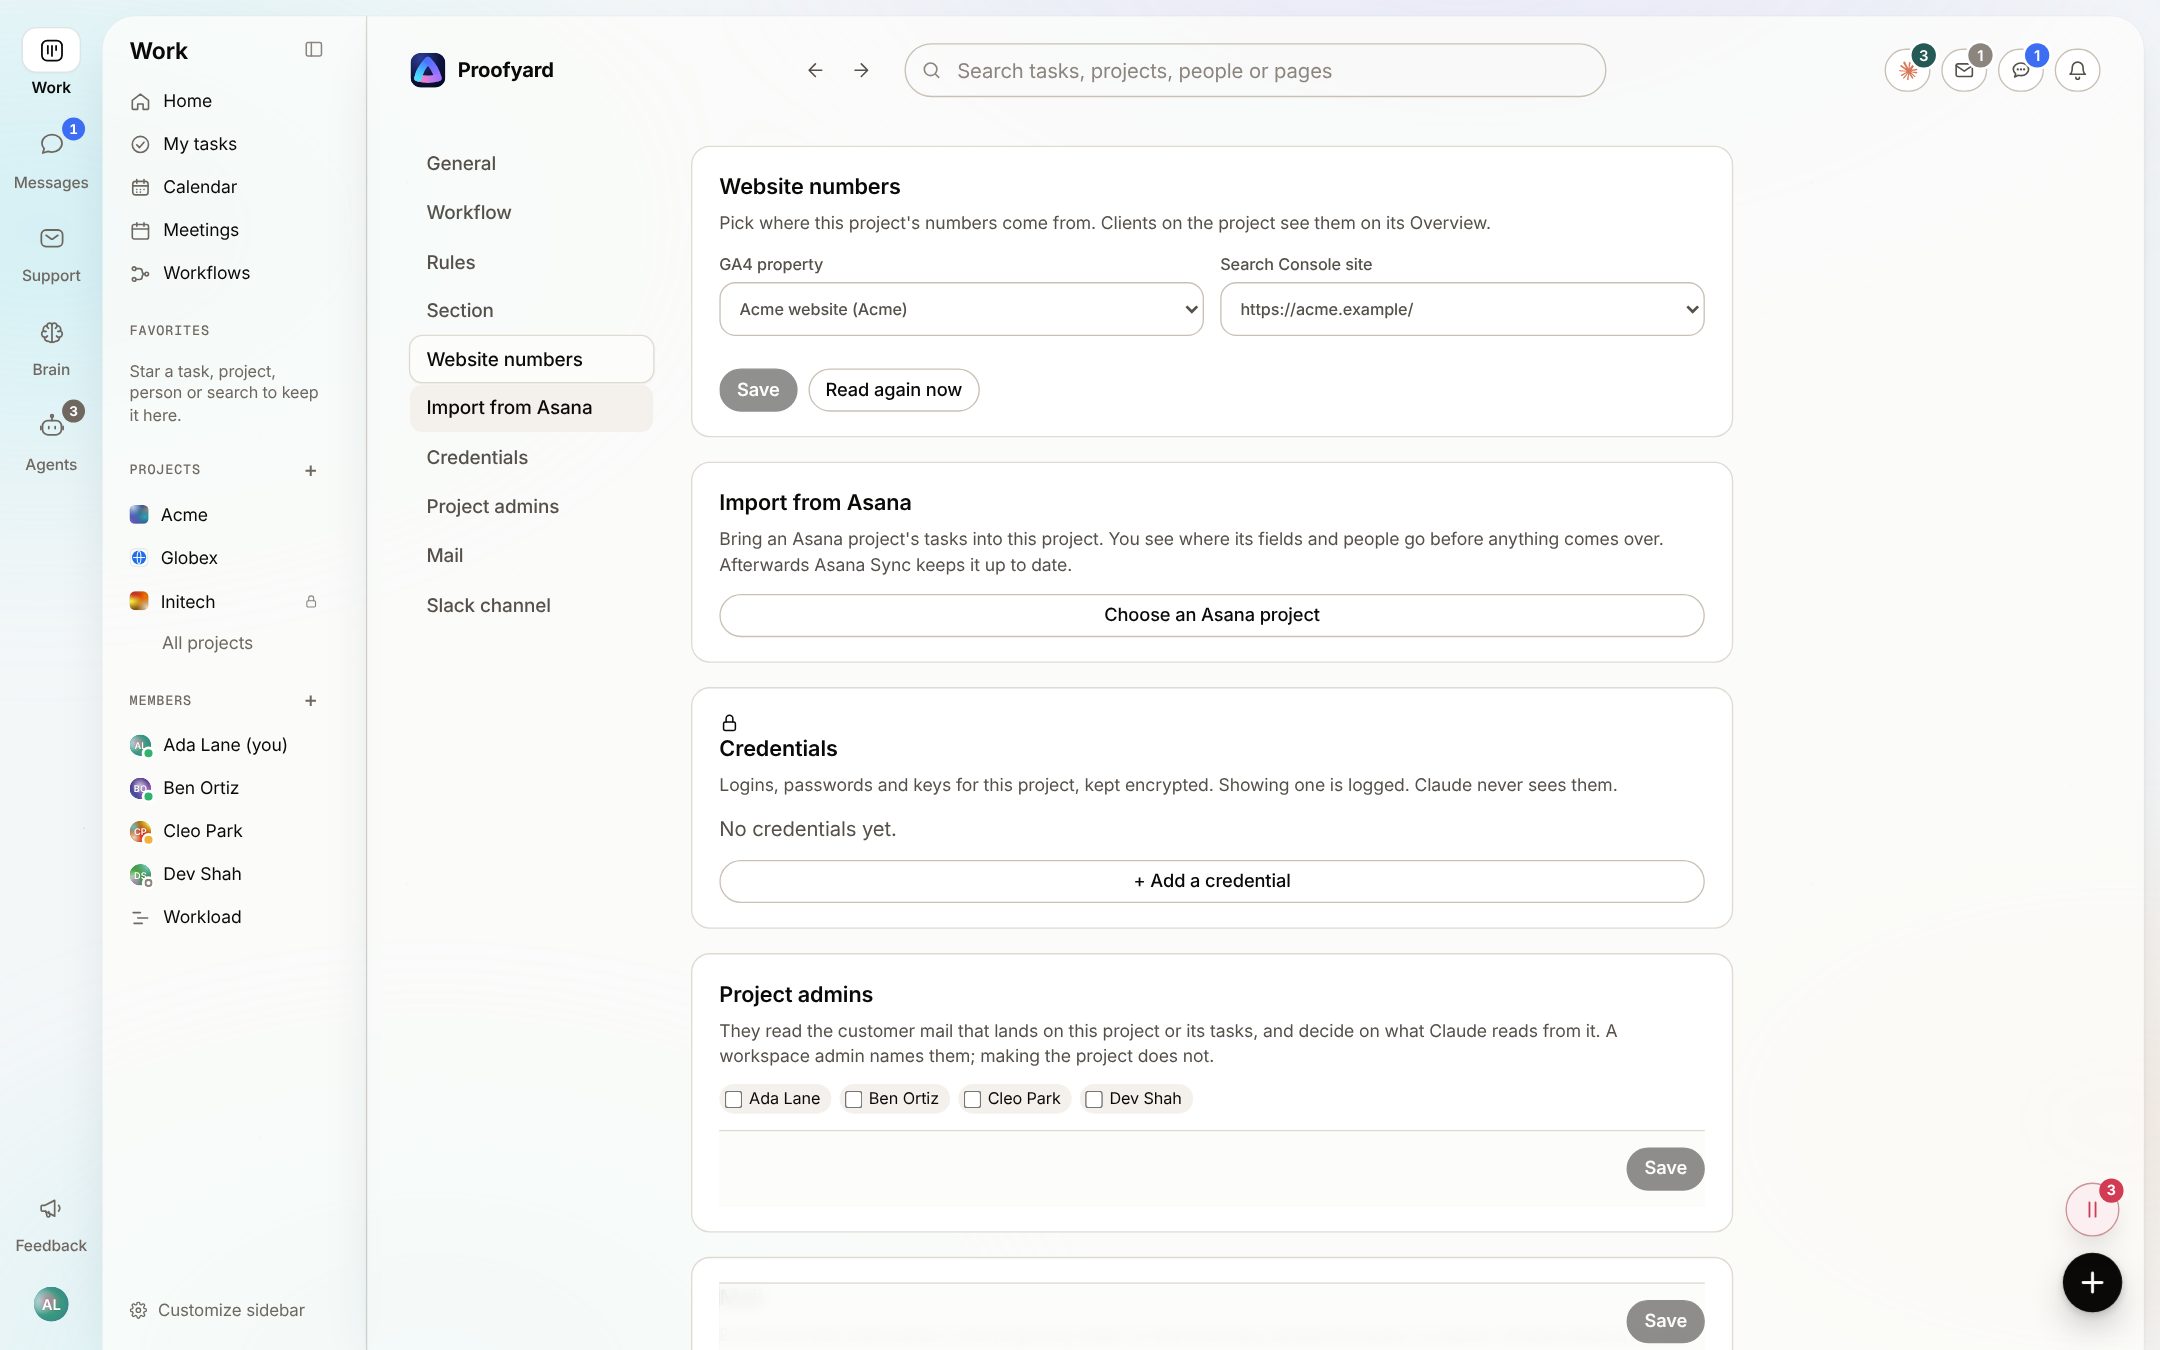Screen dimensions: 2160x1350
Task: Check Cleo Park as project admin
Action: click(x=972, y=1099)
